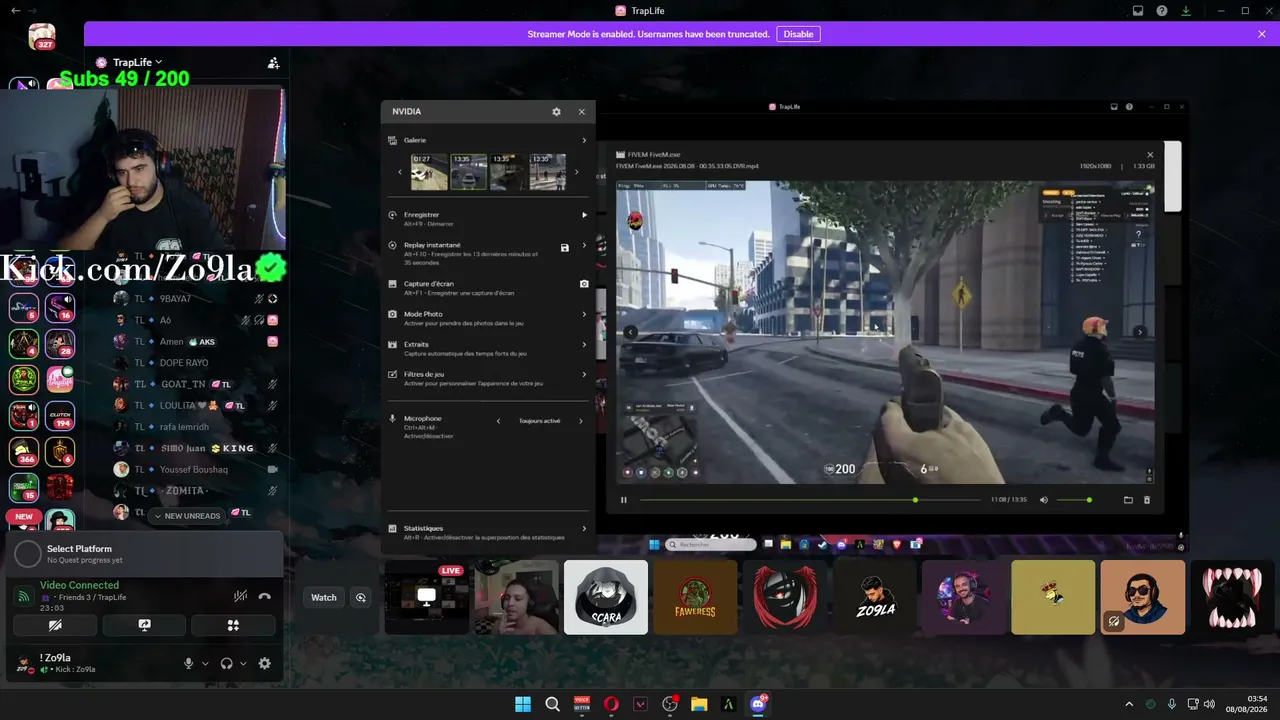Delete the video with trash icon

pos(1147,500)
